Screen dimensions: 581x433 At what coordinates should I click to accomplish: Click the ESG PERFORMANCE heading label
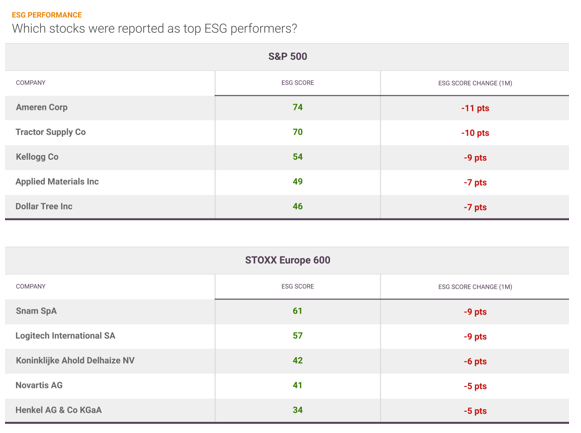[47, 15]
